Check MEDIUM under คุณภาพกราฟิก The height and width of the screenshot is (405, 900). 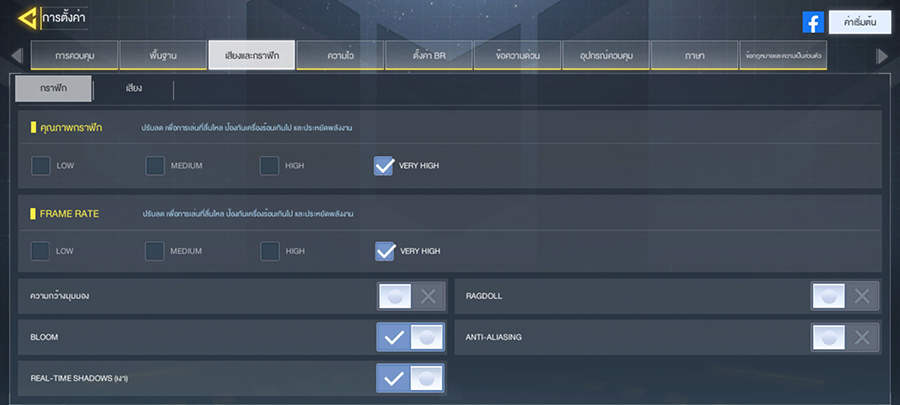click(155, 166)
